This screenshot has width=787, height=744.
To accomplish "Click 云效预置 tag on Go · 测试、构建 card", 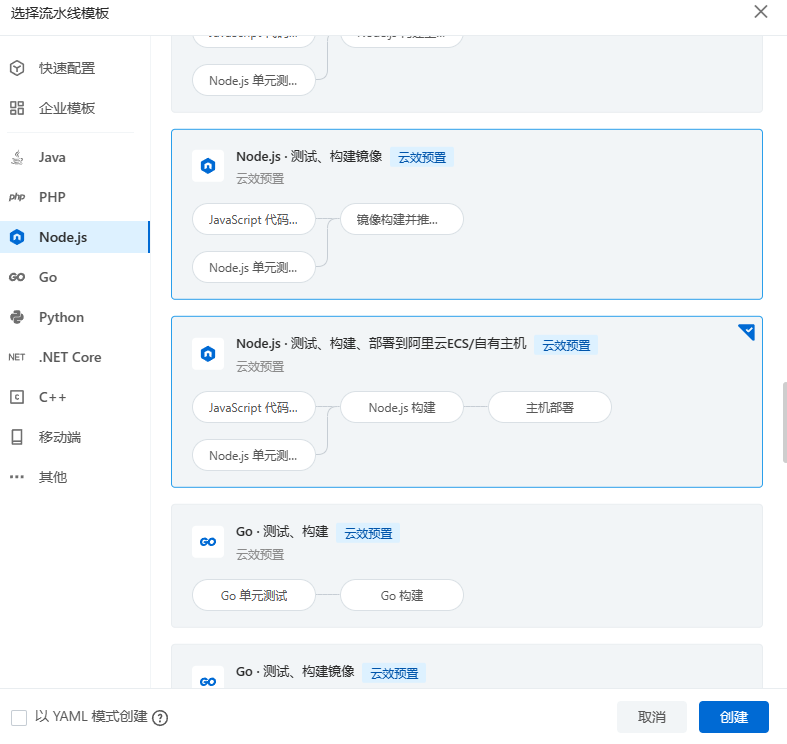I will pos(368,533).
